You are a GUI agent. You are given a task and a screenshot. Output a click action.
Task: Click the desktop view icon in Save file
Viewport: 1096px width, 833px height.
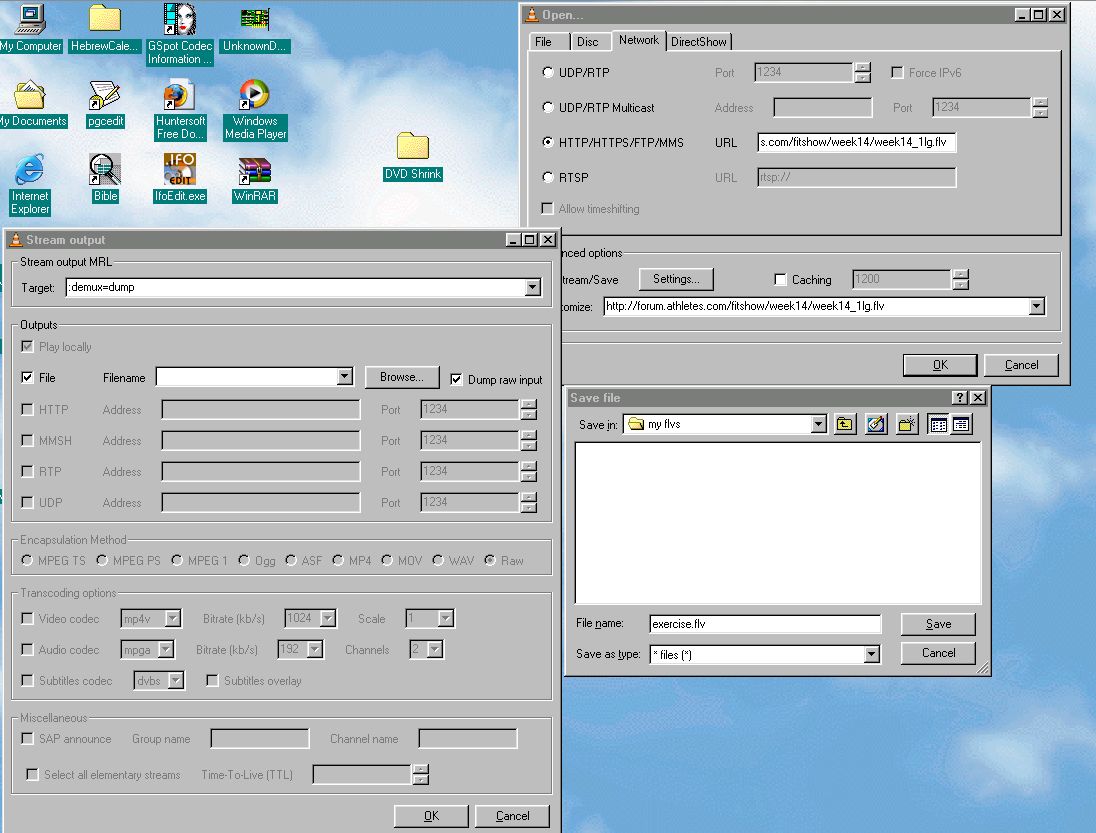click(x=876, y=424)
